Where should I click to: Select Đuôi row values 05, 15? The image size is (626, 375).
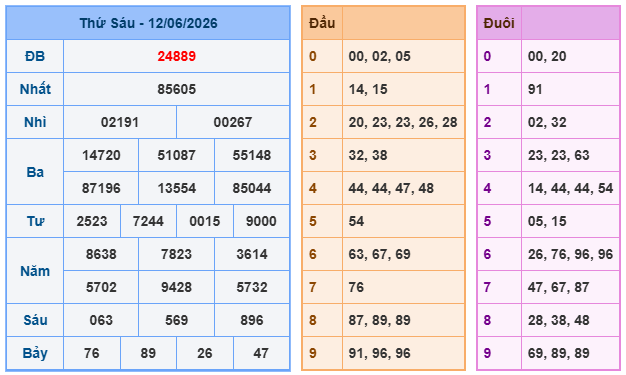547,221
